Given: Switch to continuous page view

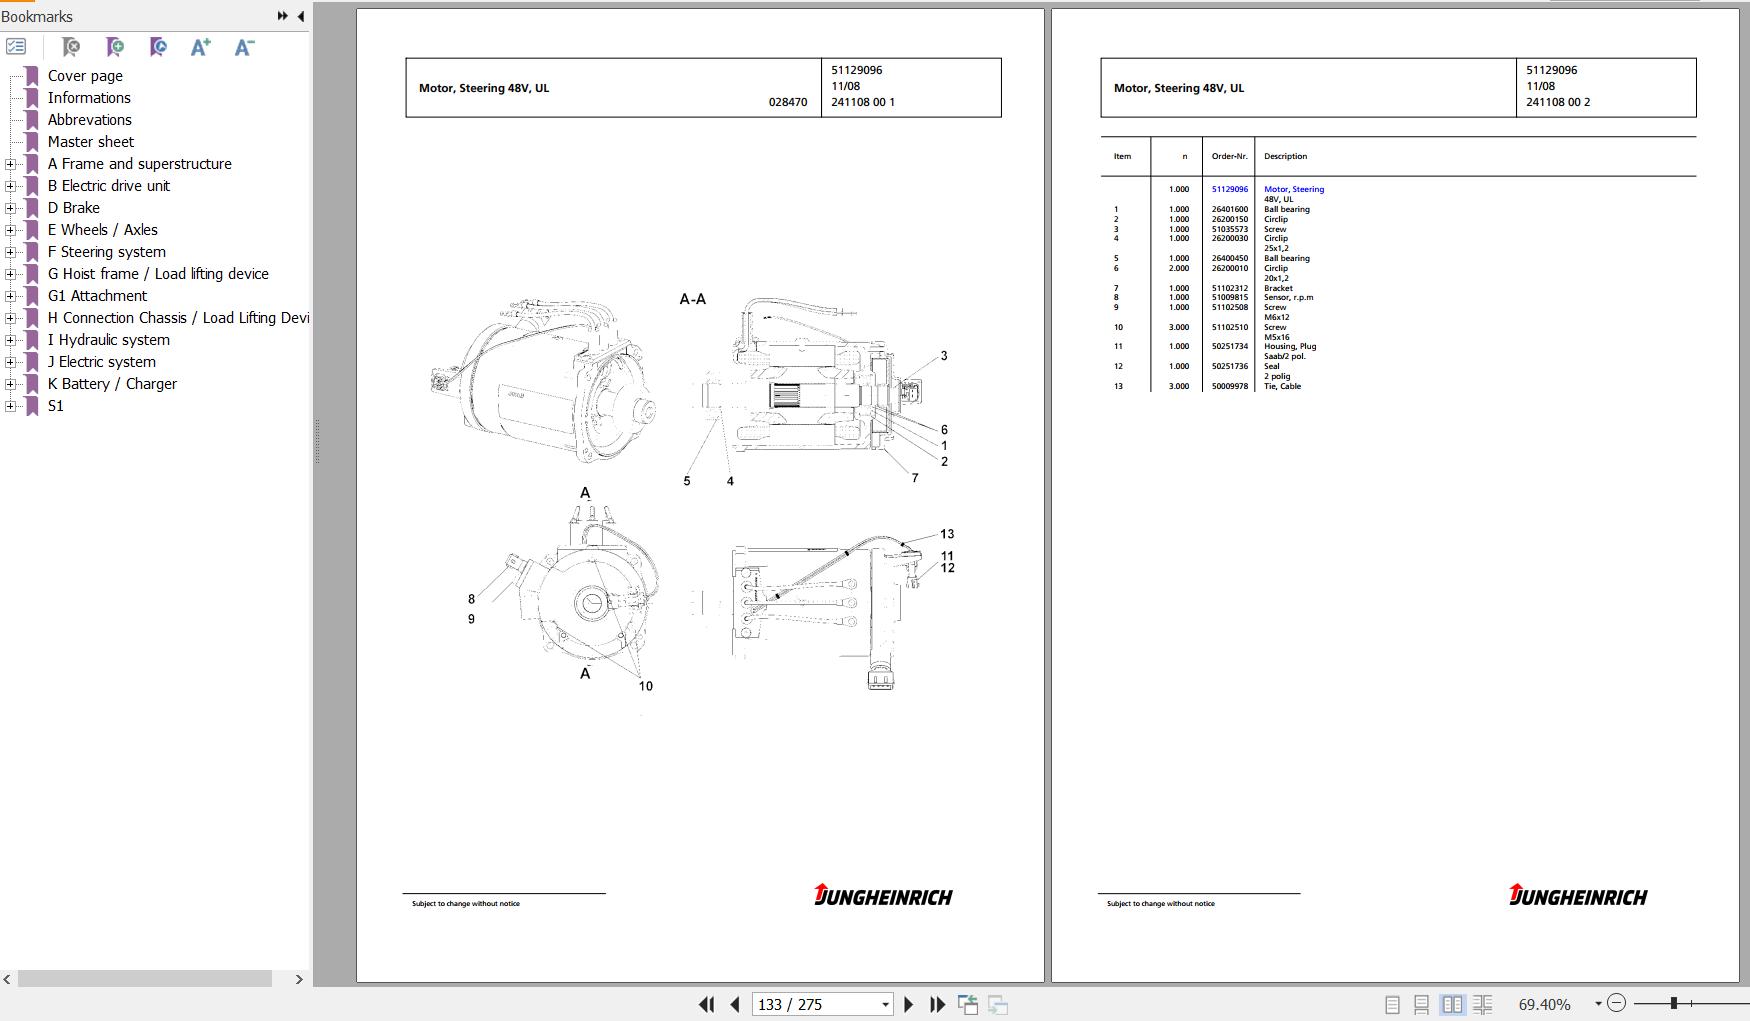Looking at the screenshot, I should tap(1421, 1004).
